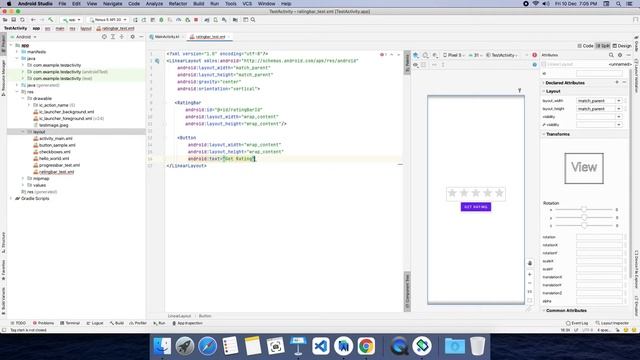The image size is (640, 360).
Task: Click the rating bar stars in preview
Action: click(476, 193)
